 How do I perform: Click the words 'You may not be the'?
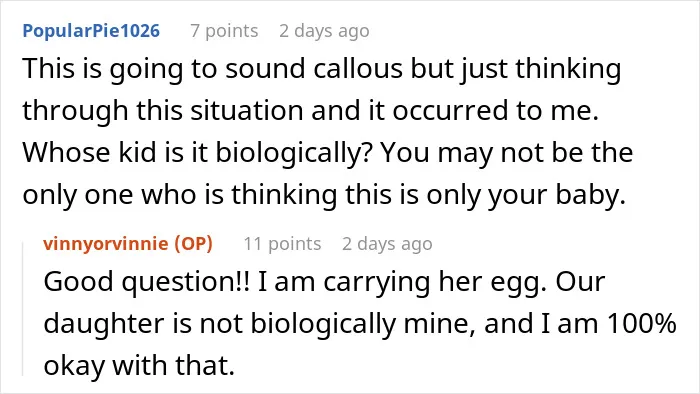(506, 153)
